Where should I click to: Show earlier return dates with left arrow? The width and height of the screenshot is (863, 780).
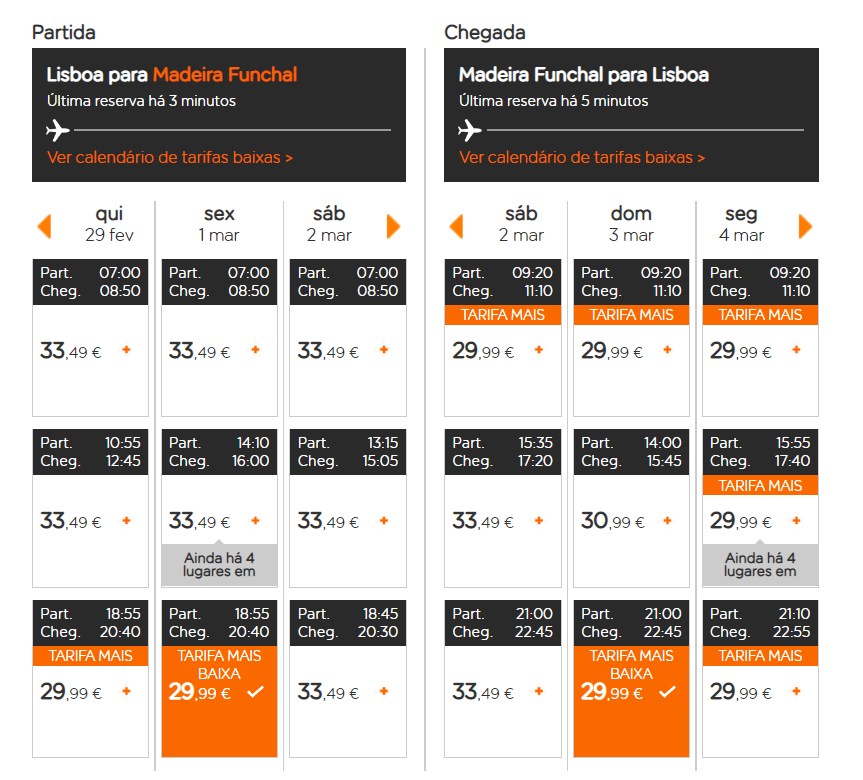click(456, 226)
